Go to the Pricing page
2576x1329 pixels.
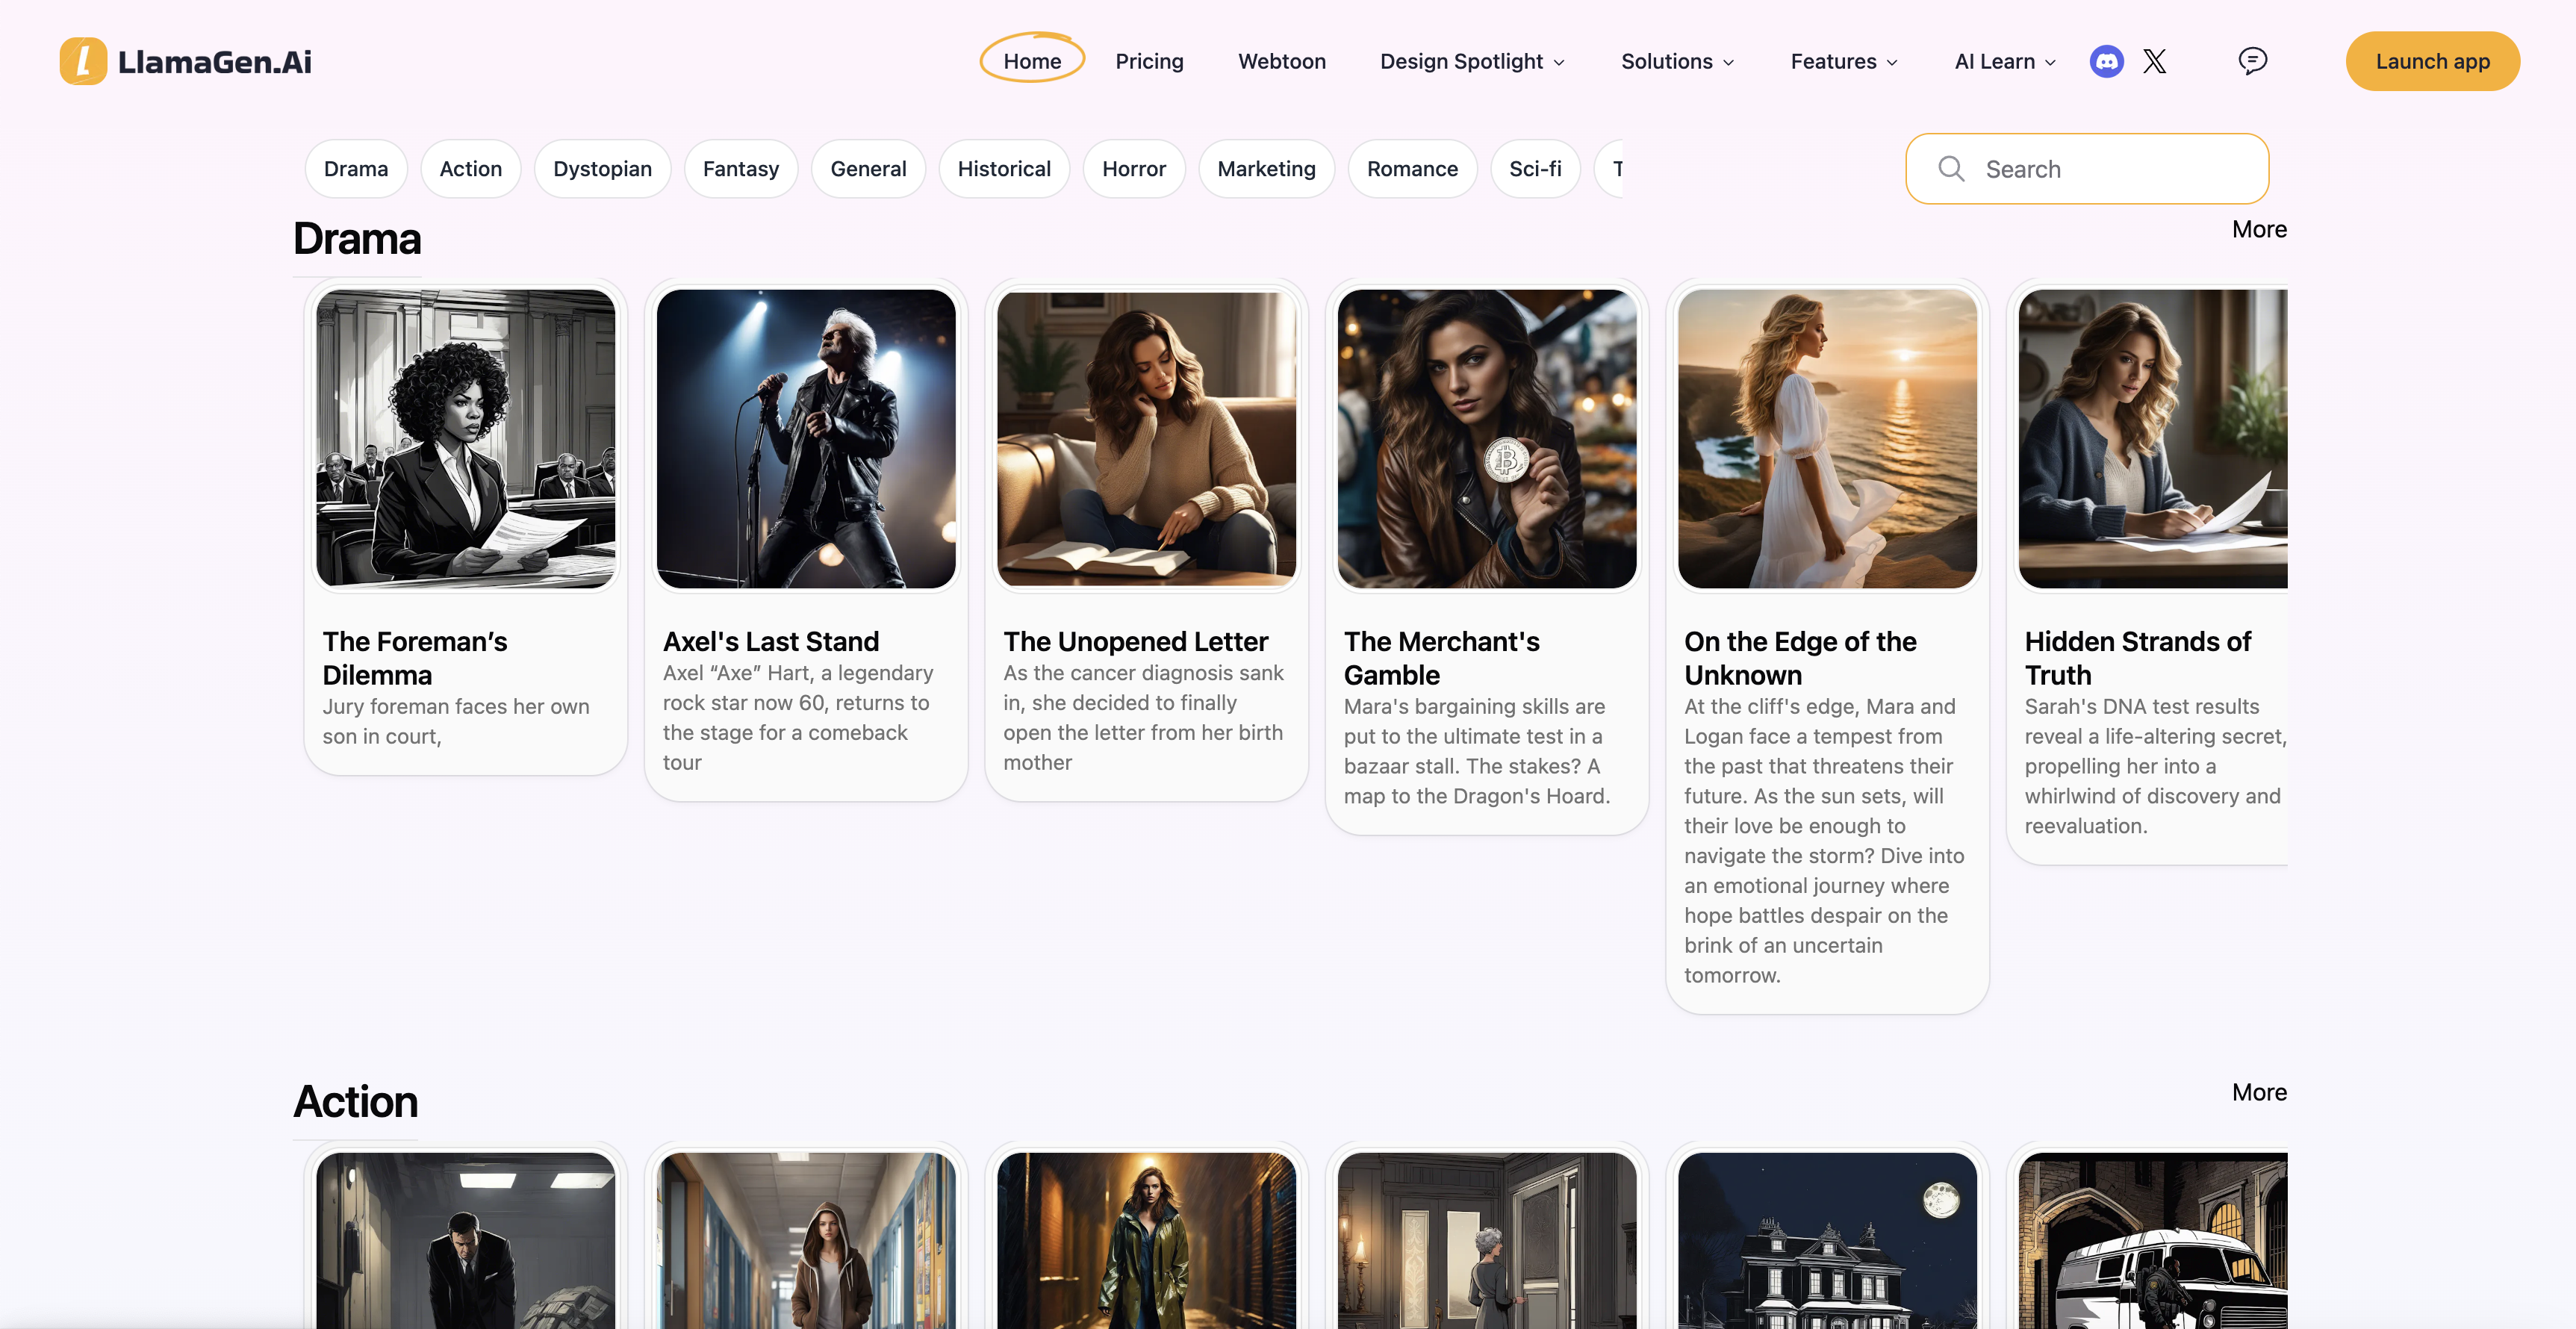[x=1149, y=61]
